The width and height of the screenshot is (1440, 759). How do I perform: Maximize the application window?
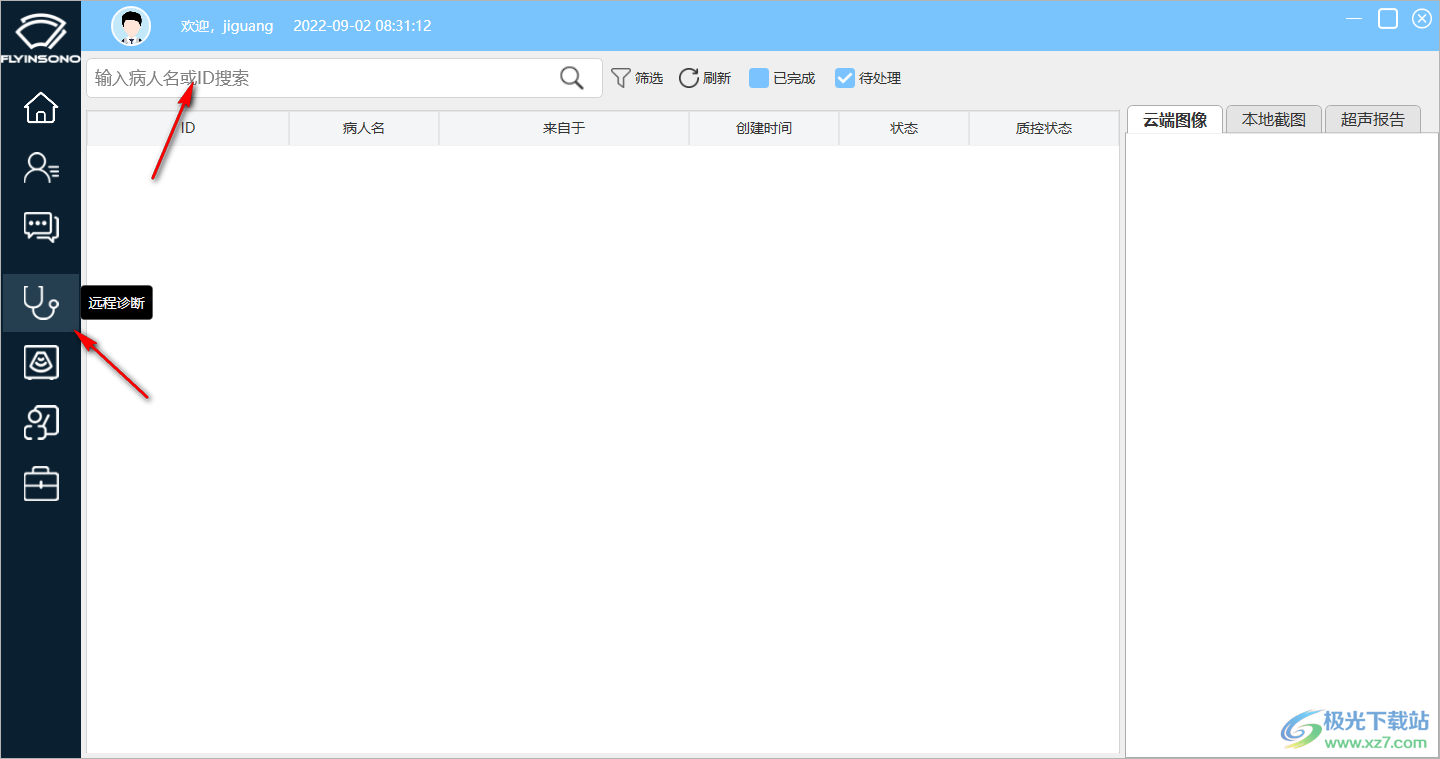point(1388,19)
